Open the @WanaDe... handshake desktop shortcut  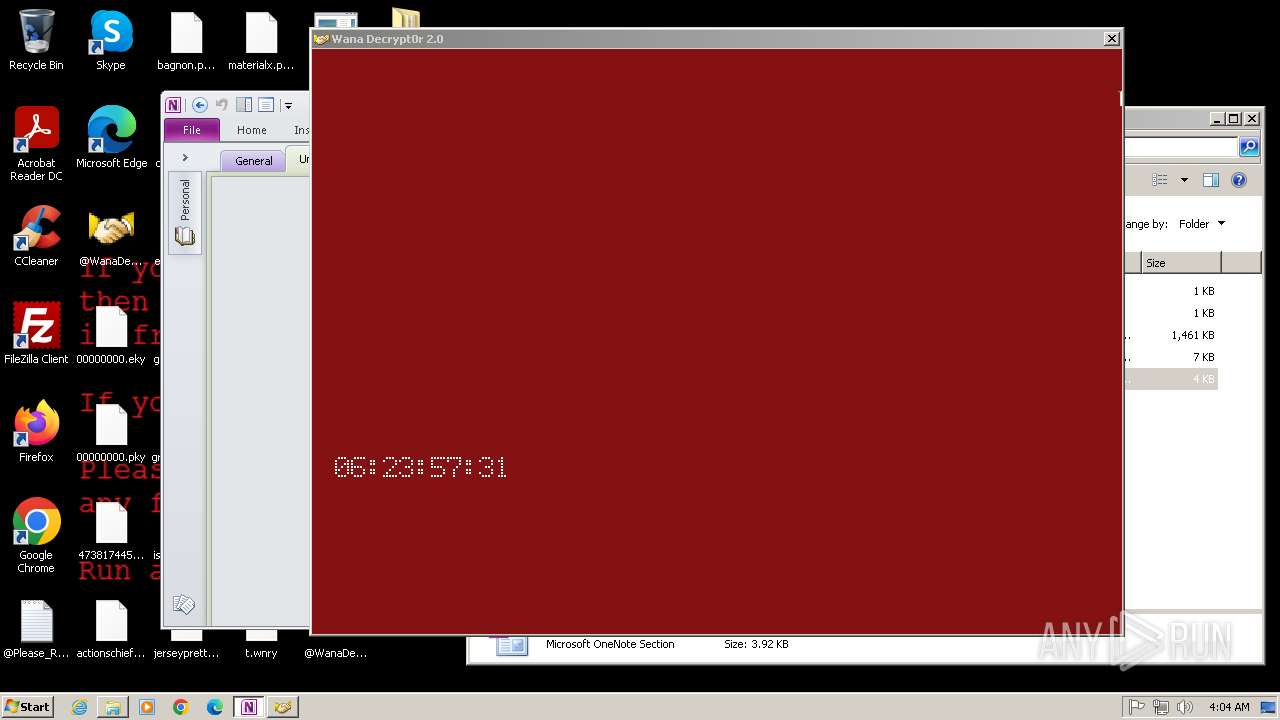point(111,237)
